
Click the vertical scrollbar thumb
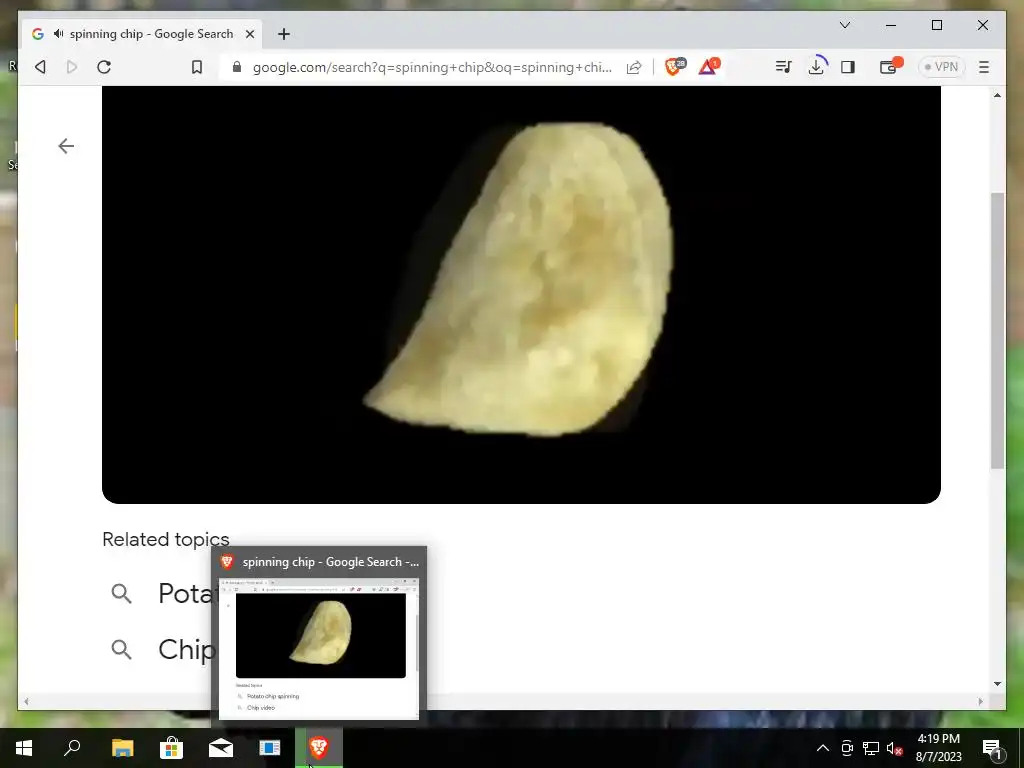click(x=997, y=330)
